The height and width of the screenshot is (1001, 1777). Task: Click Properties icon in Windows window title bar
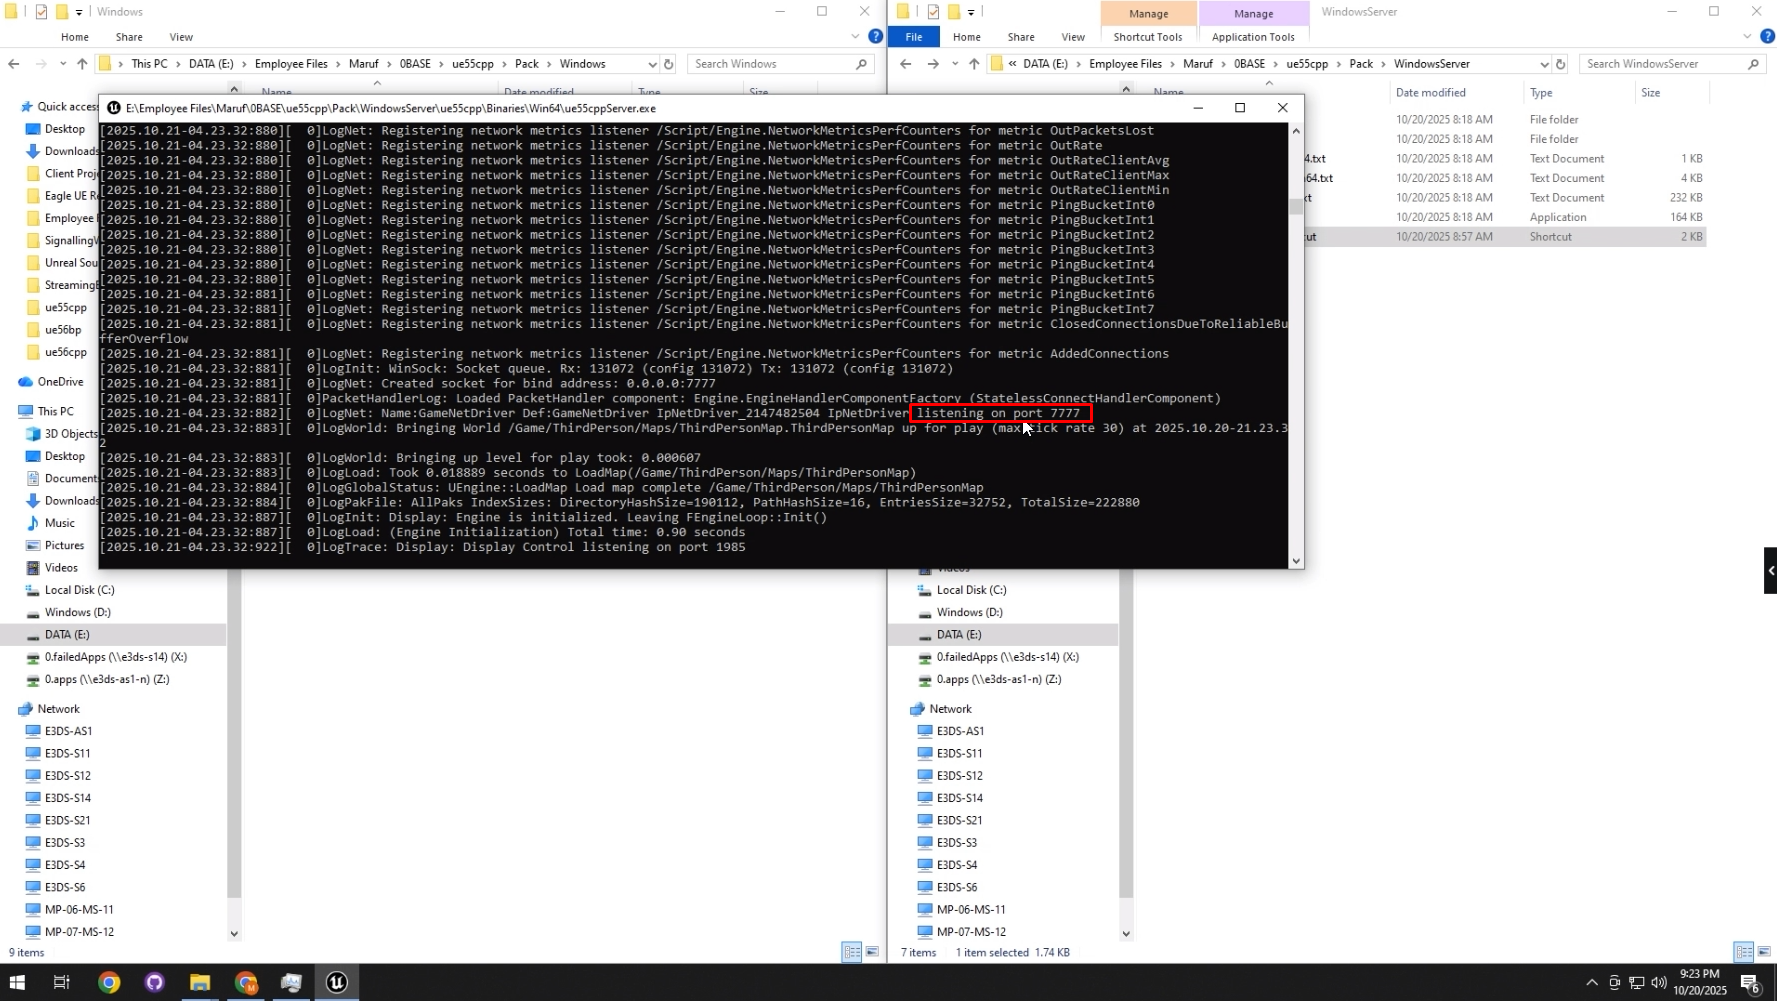click(41, 12)
